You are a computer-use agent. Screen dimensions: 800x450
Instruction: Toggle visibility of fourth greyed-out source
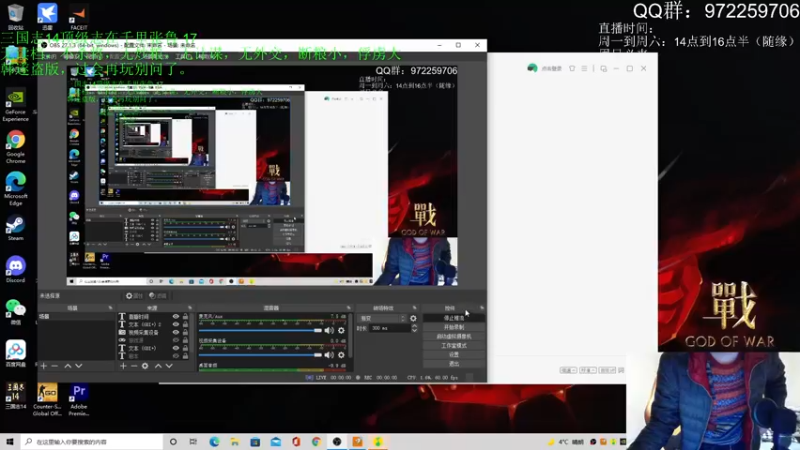pyautogui.click(x=176, y=340)
